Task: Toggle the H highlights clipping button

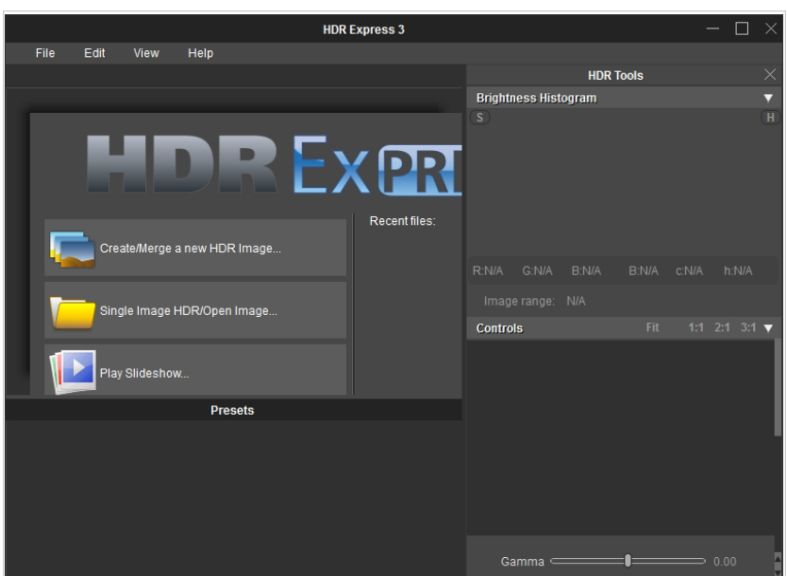Action: (x=770, y=117)
